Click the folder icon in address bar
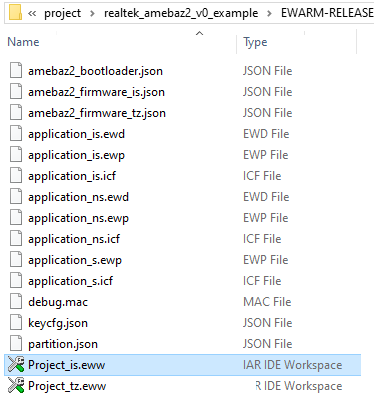 pos(15,13)
